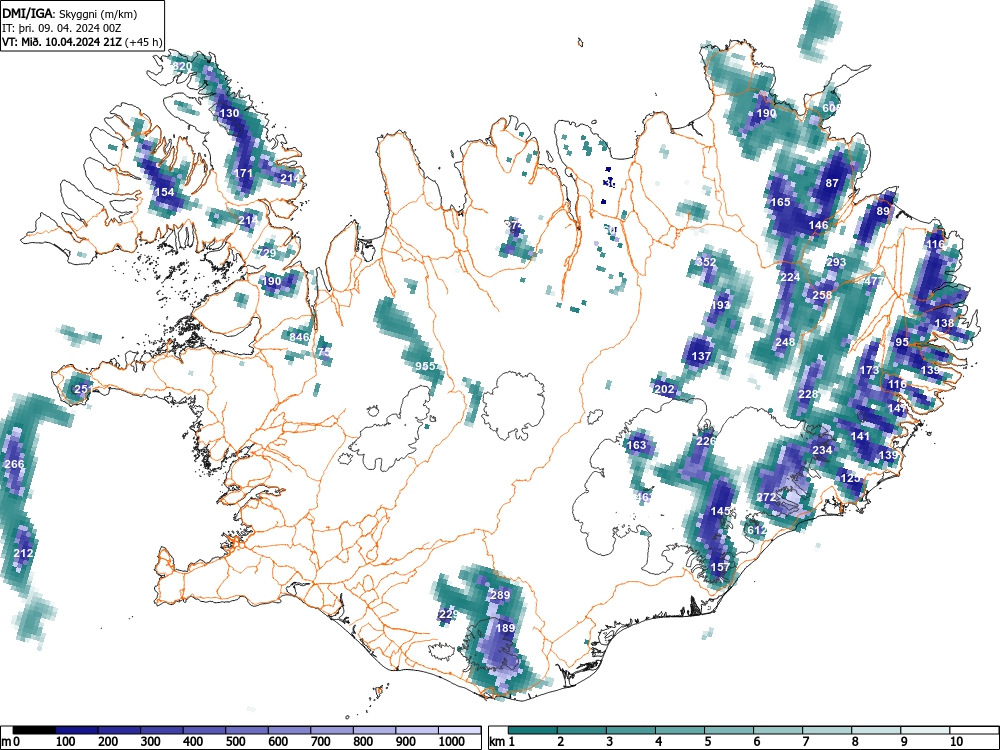
Task: Click the visibility value '272' on the map
Action: coord(767,497)
